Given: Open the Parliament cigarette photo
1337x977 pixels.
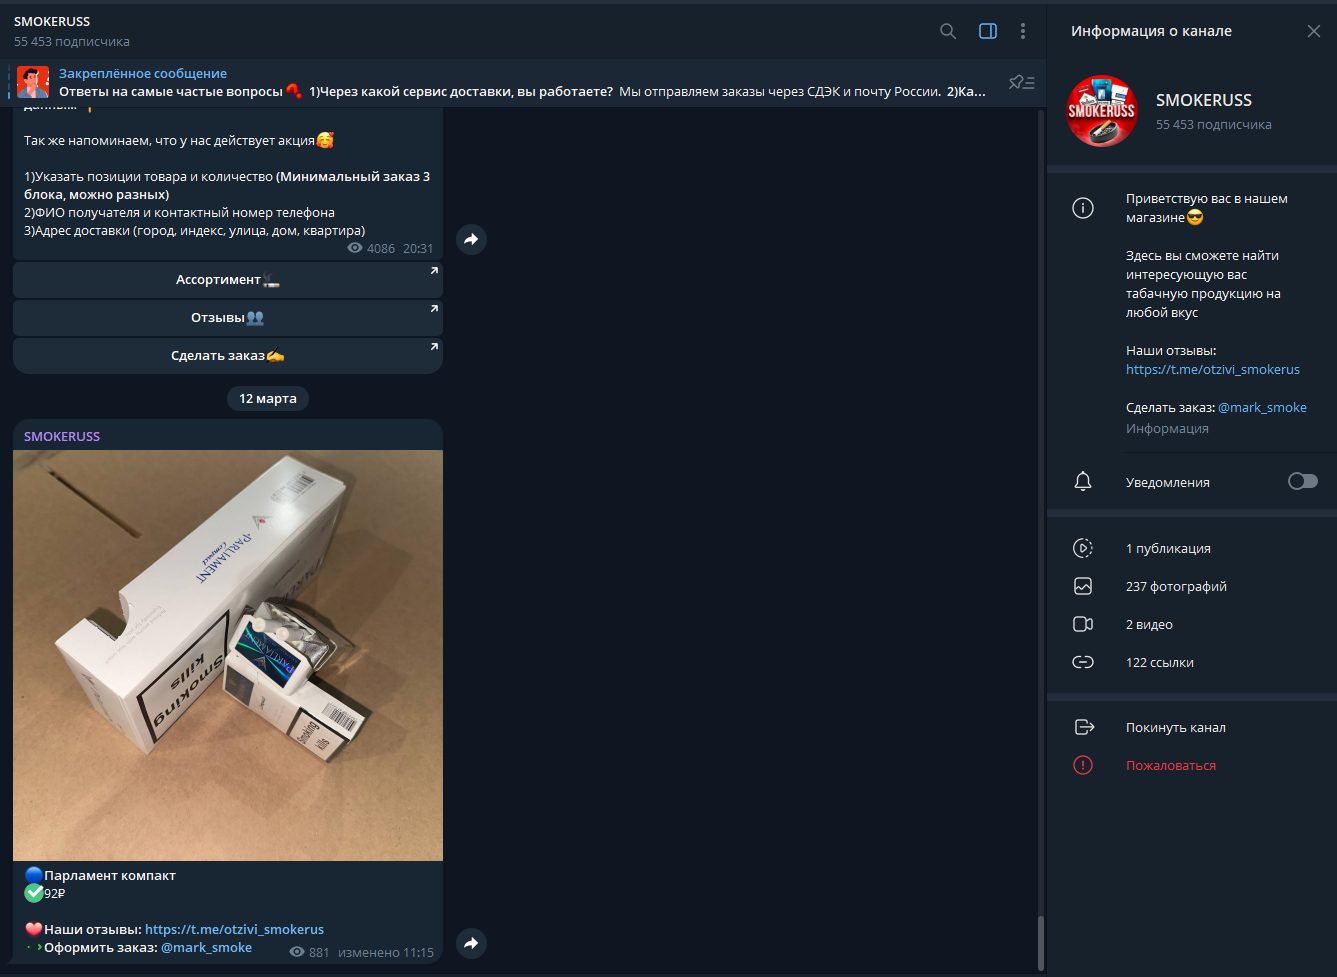Looking at the screenshot, I should coord(228,655).
